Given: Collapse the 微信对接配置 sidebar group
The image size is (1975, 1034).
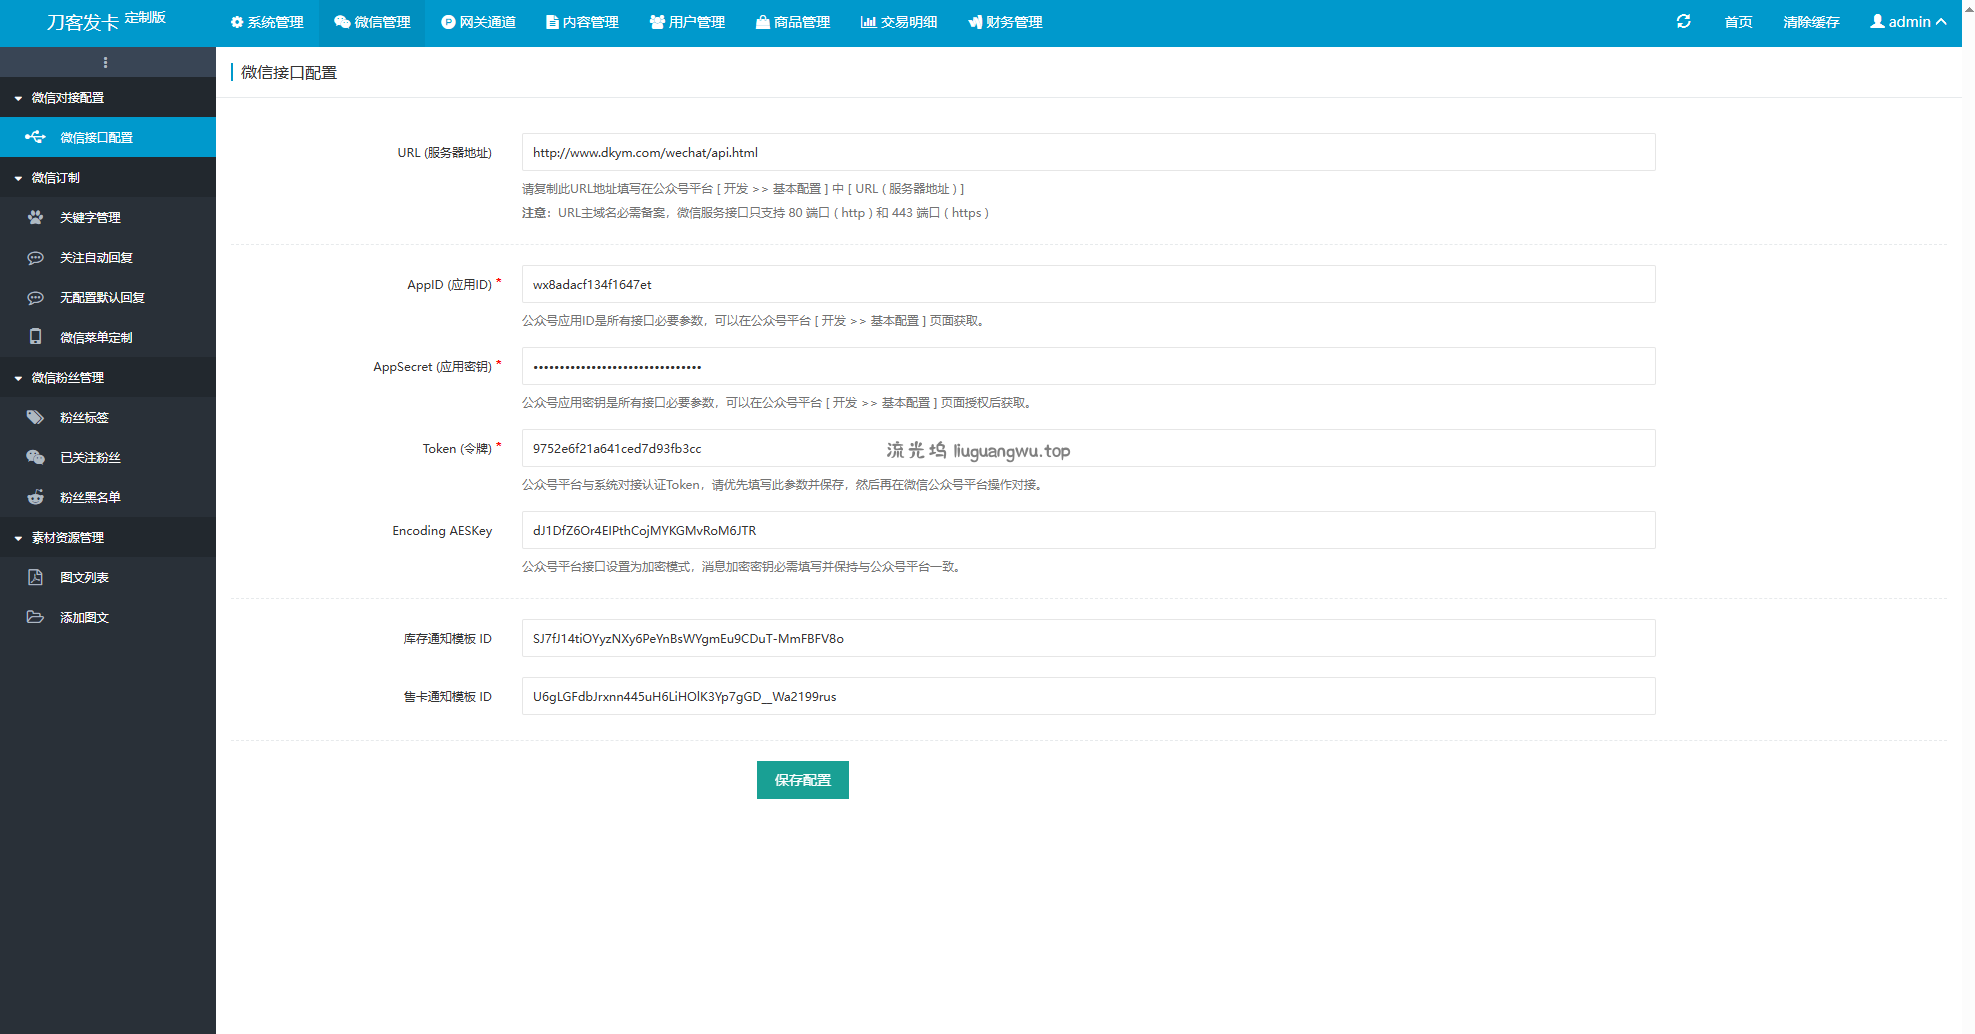Looking at the screenshot, I should tap(67, 97).
